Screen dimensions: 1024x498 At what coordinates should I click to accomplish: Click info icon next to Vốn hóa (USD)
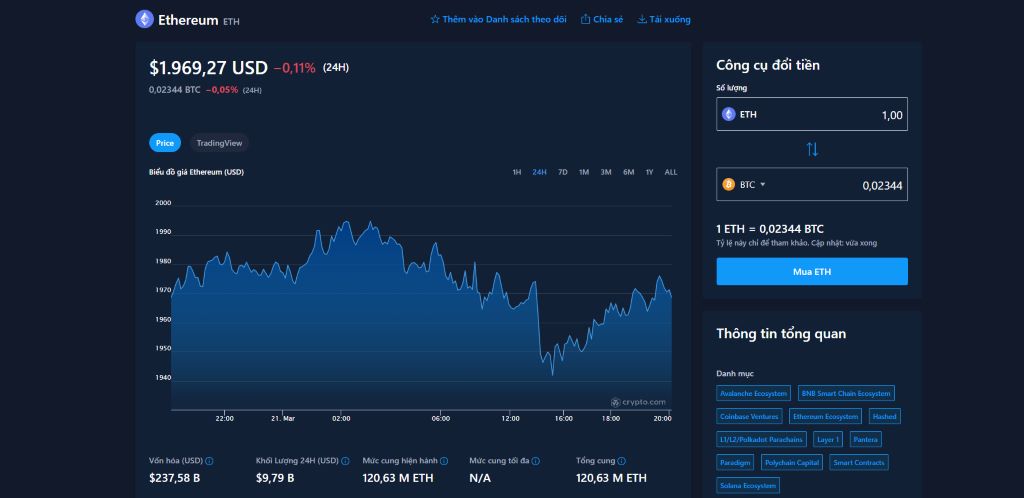click(x=209, y=461)
